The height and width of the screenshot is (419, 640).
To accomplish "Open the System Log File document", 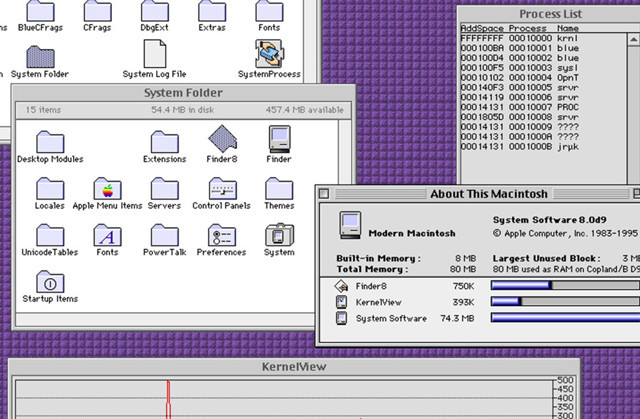I will coord(155,54).
